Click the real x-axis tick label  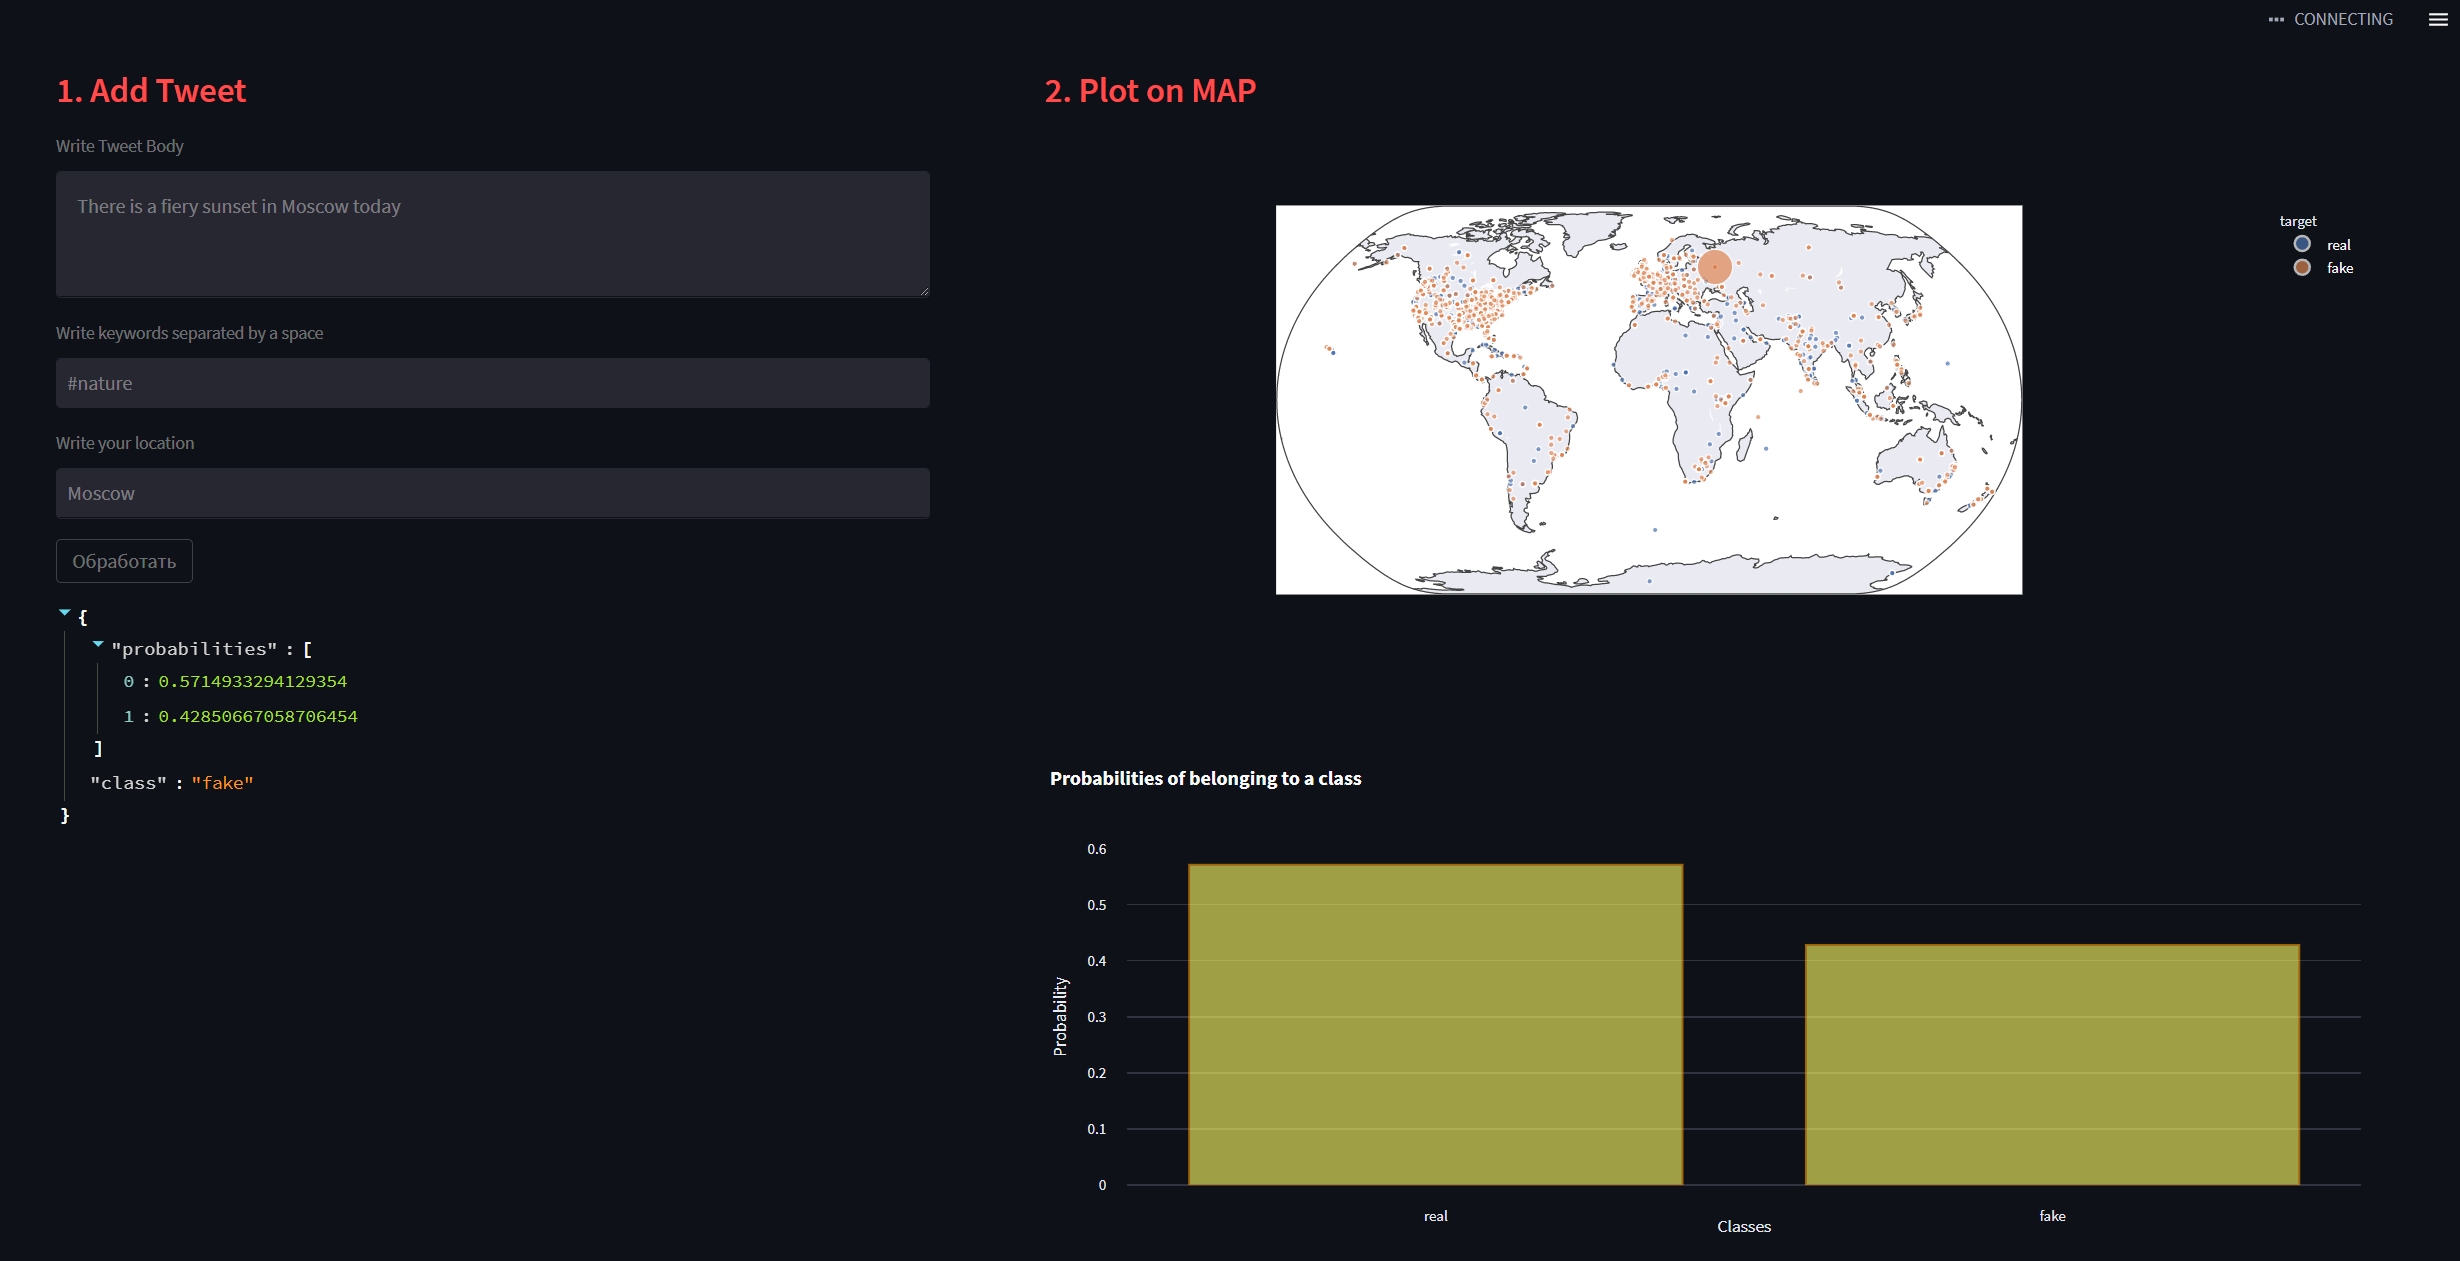pos(1435,1216)
